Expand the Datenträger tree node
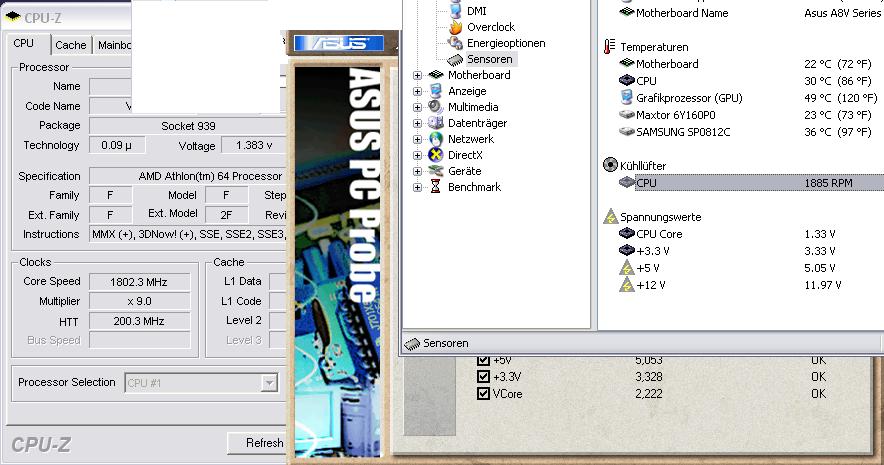Screen dimensions: 884x465 (x=417, y=123)
